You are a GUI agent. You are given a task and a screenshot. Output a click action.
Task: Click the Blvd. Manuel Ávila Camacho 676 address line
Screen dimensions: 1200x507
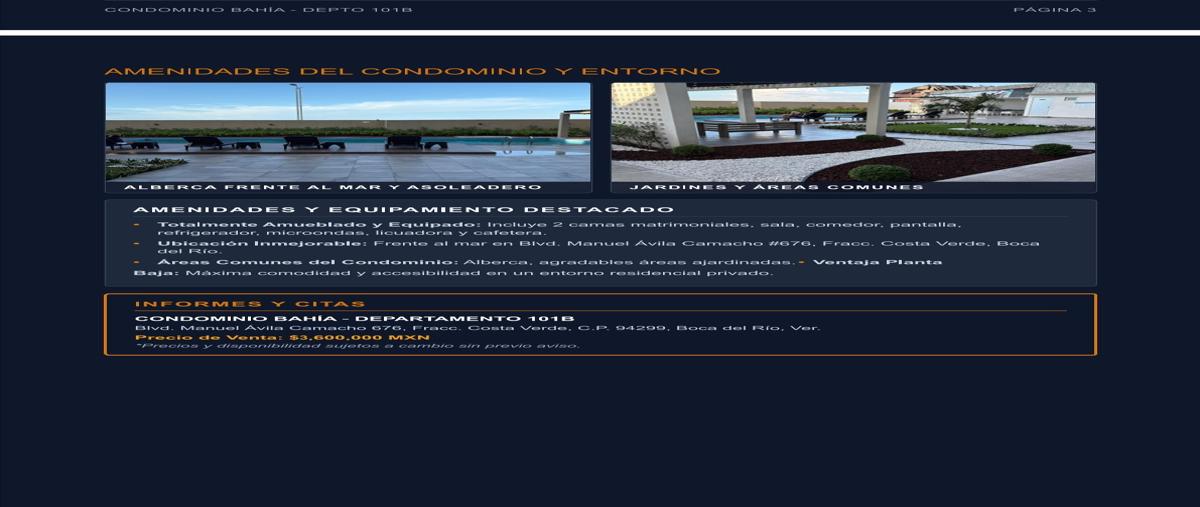(x=477, y=328)
